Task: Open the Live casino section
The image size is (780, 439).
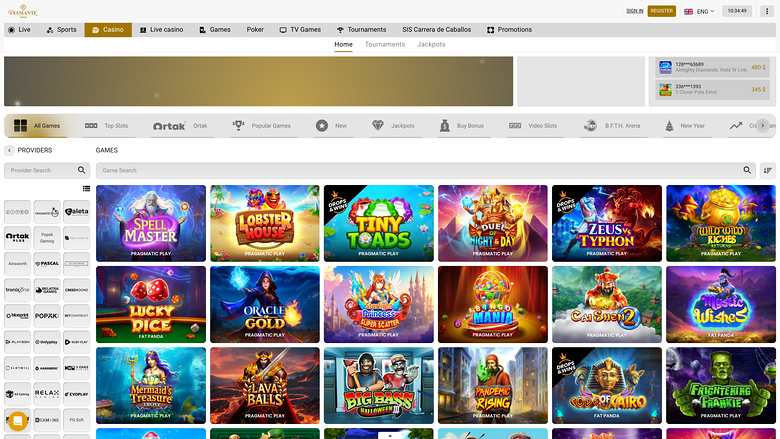Action: tap(161, 30)
